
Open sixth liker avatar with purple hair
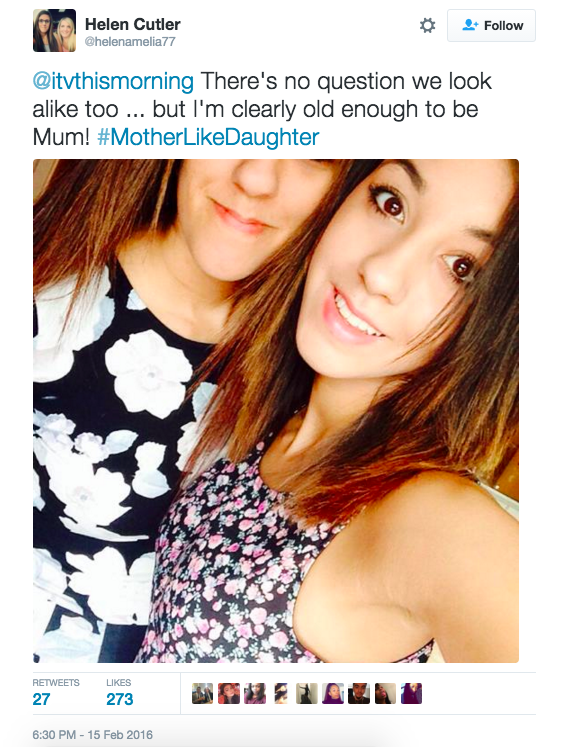point(333,694)
